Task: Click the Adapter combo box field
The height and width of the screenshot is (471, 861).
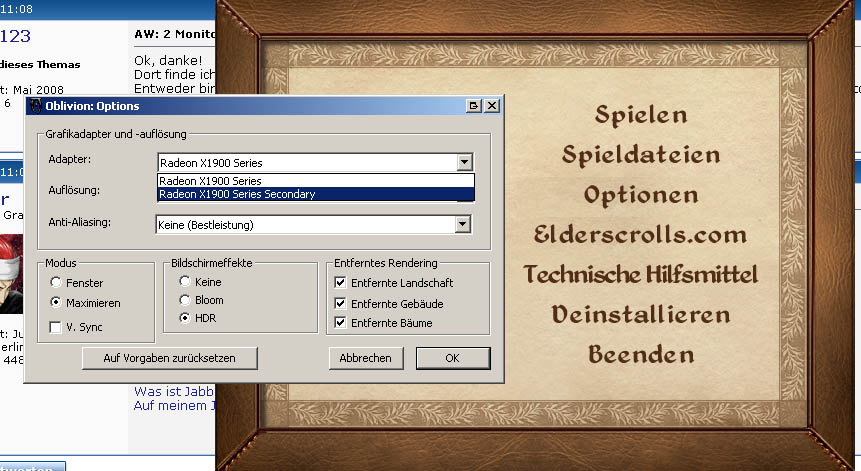Action: (x=315, y=162)
